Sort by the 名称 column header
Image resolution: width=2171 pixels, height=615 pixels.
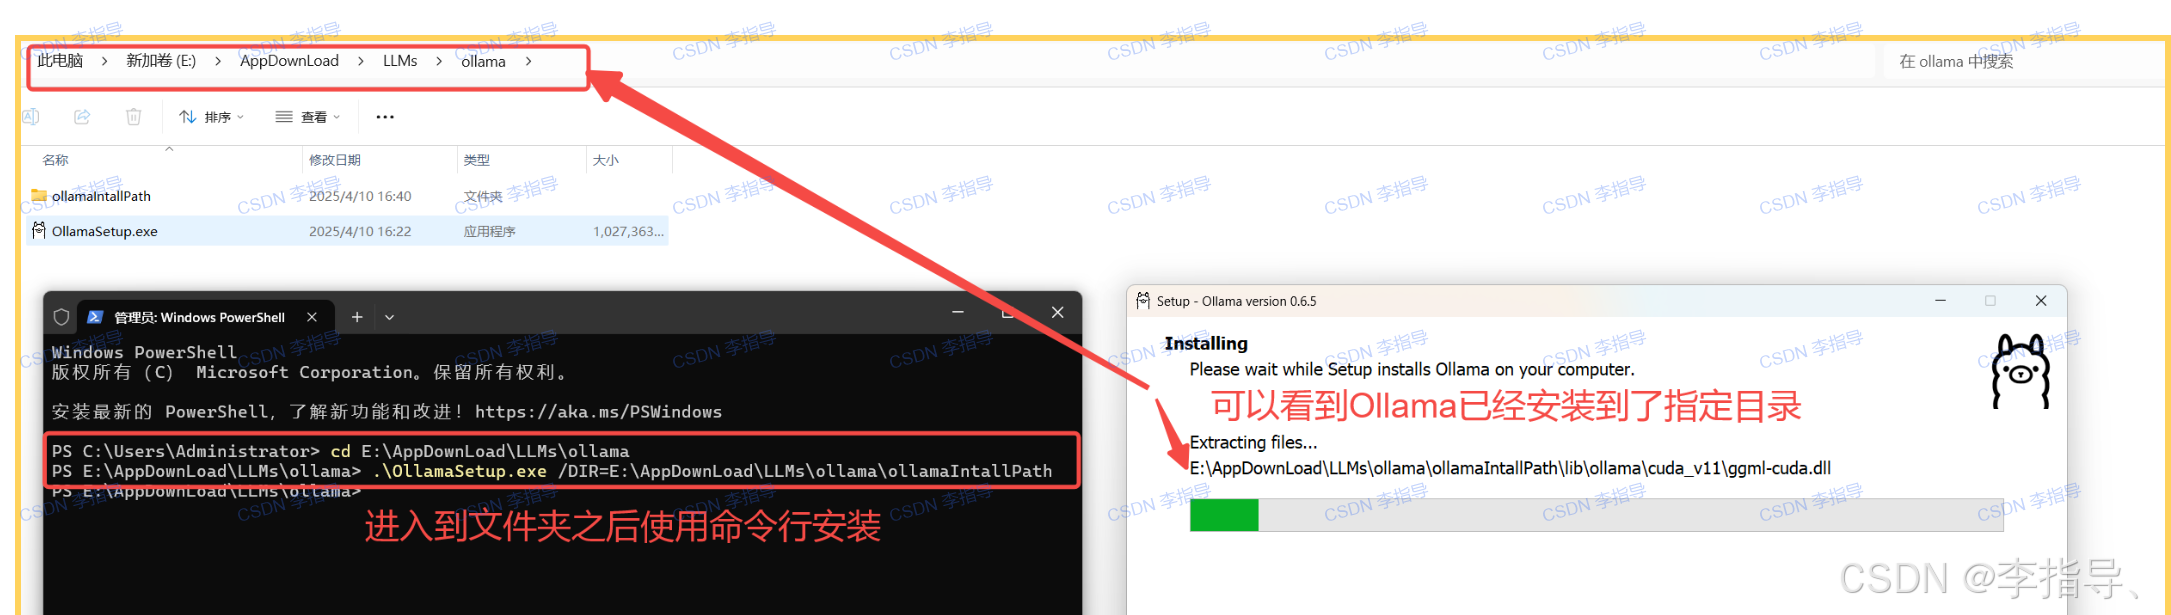click(x=56, y=160)
